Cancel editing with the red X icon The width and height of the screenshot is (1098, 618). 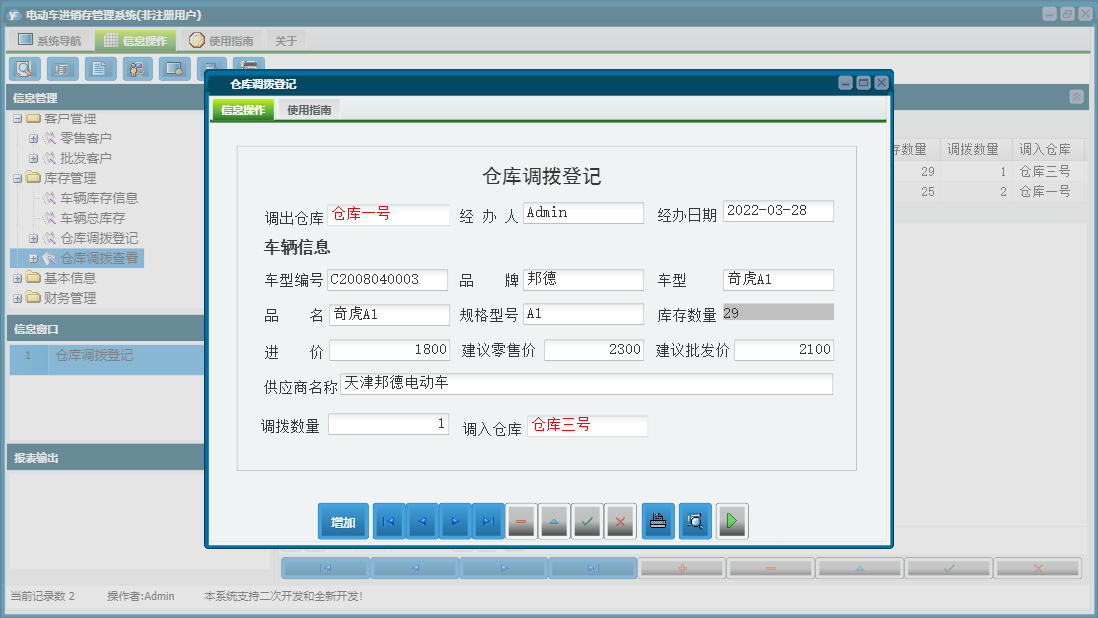(x=620, y=521)
